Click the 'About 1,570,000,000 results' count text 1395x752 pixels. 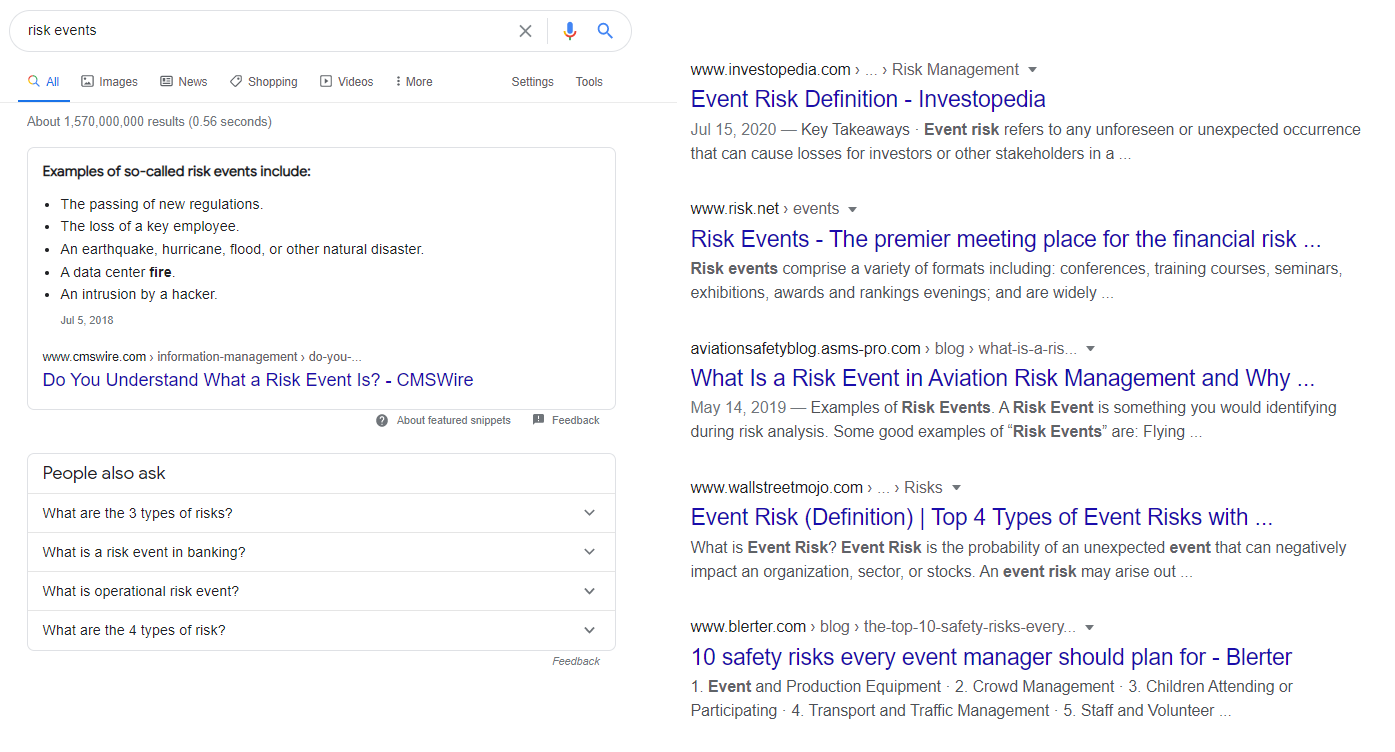[149, 122]
